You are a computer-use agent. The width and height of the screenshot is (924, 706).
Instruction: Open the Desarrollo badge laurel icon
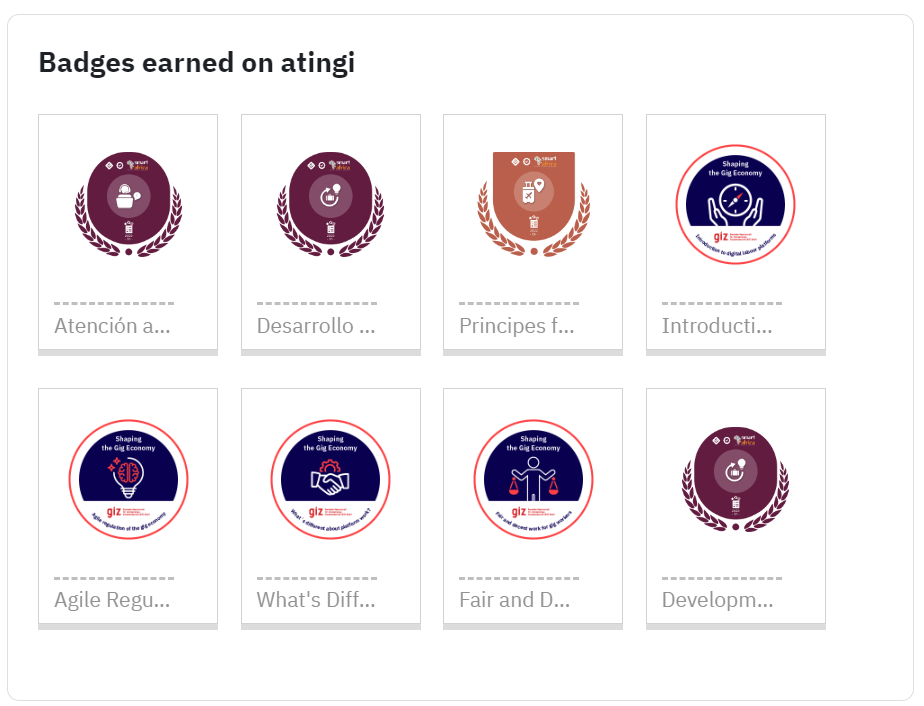331,204
